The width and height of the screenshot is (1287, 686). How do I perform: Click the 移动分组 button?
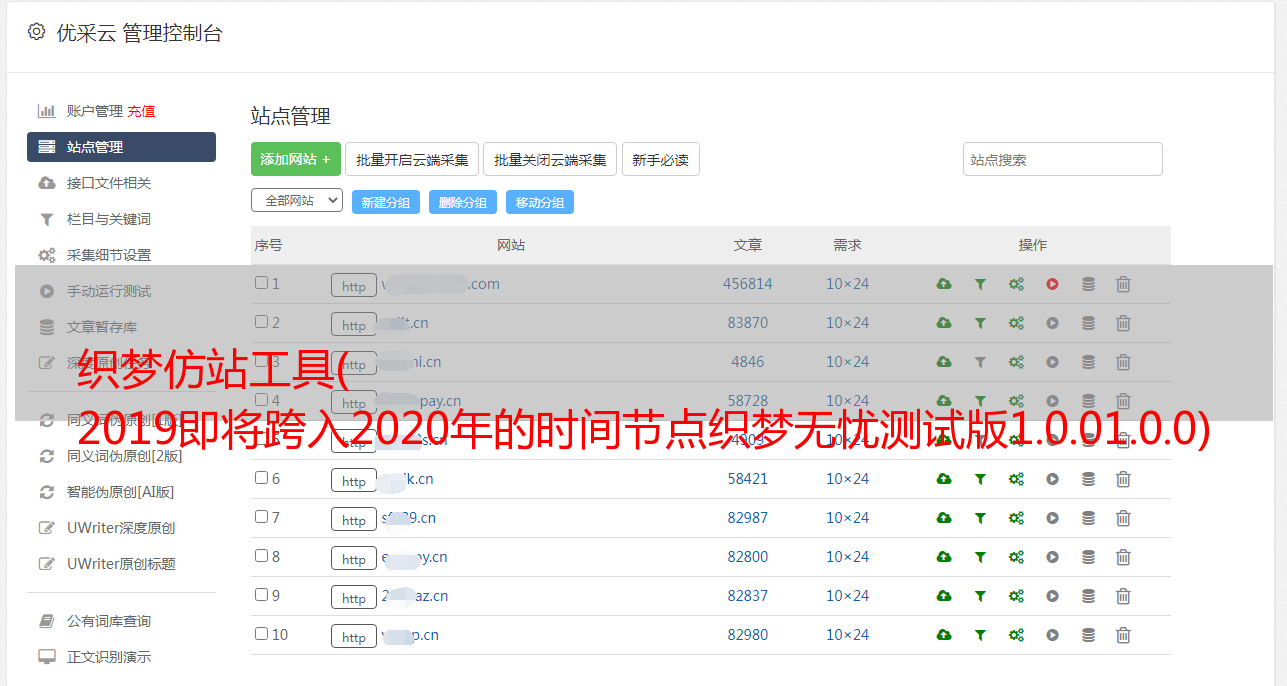point(540,202)
